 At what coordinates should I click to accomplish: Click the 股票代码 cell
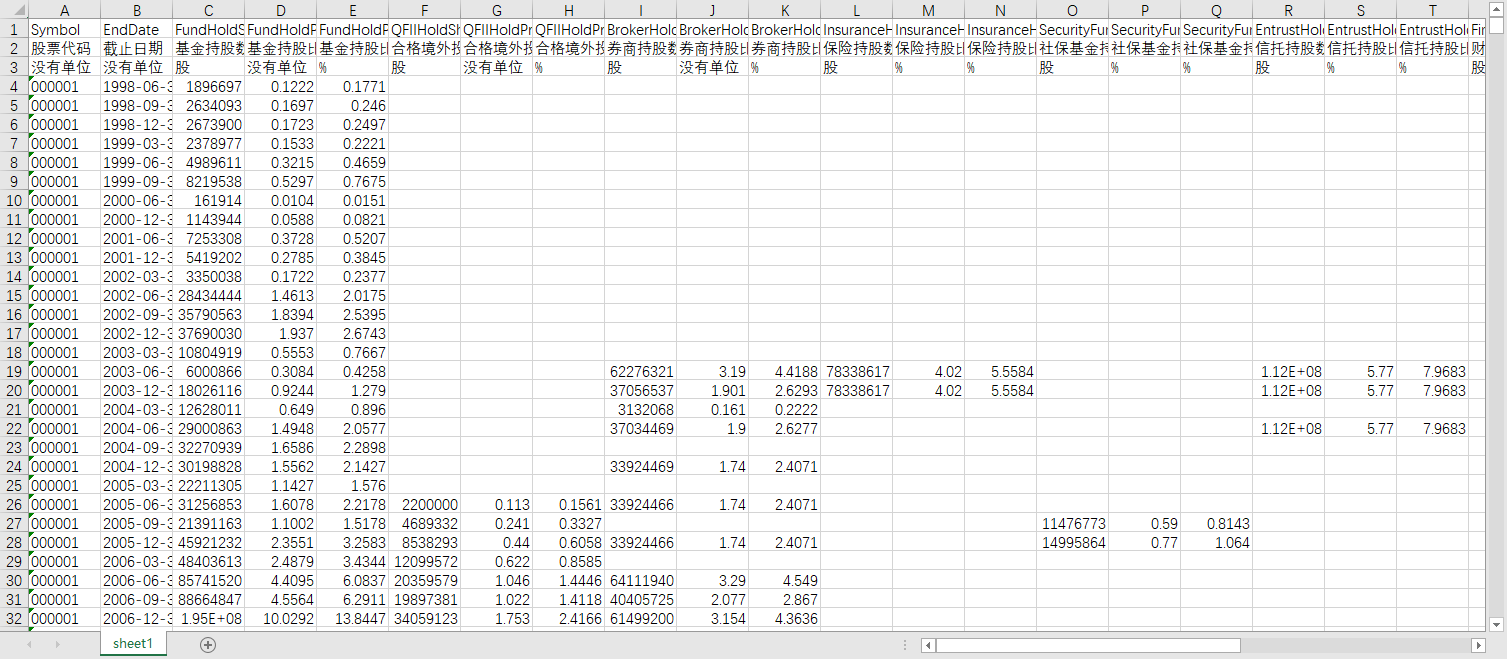click(65, 48)
